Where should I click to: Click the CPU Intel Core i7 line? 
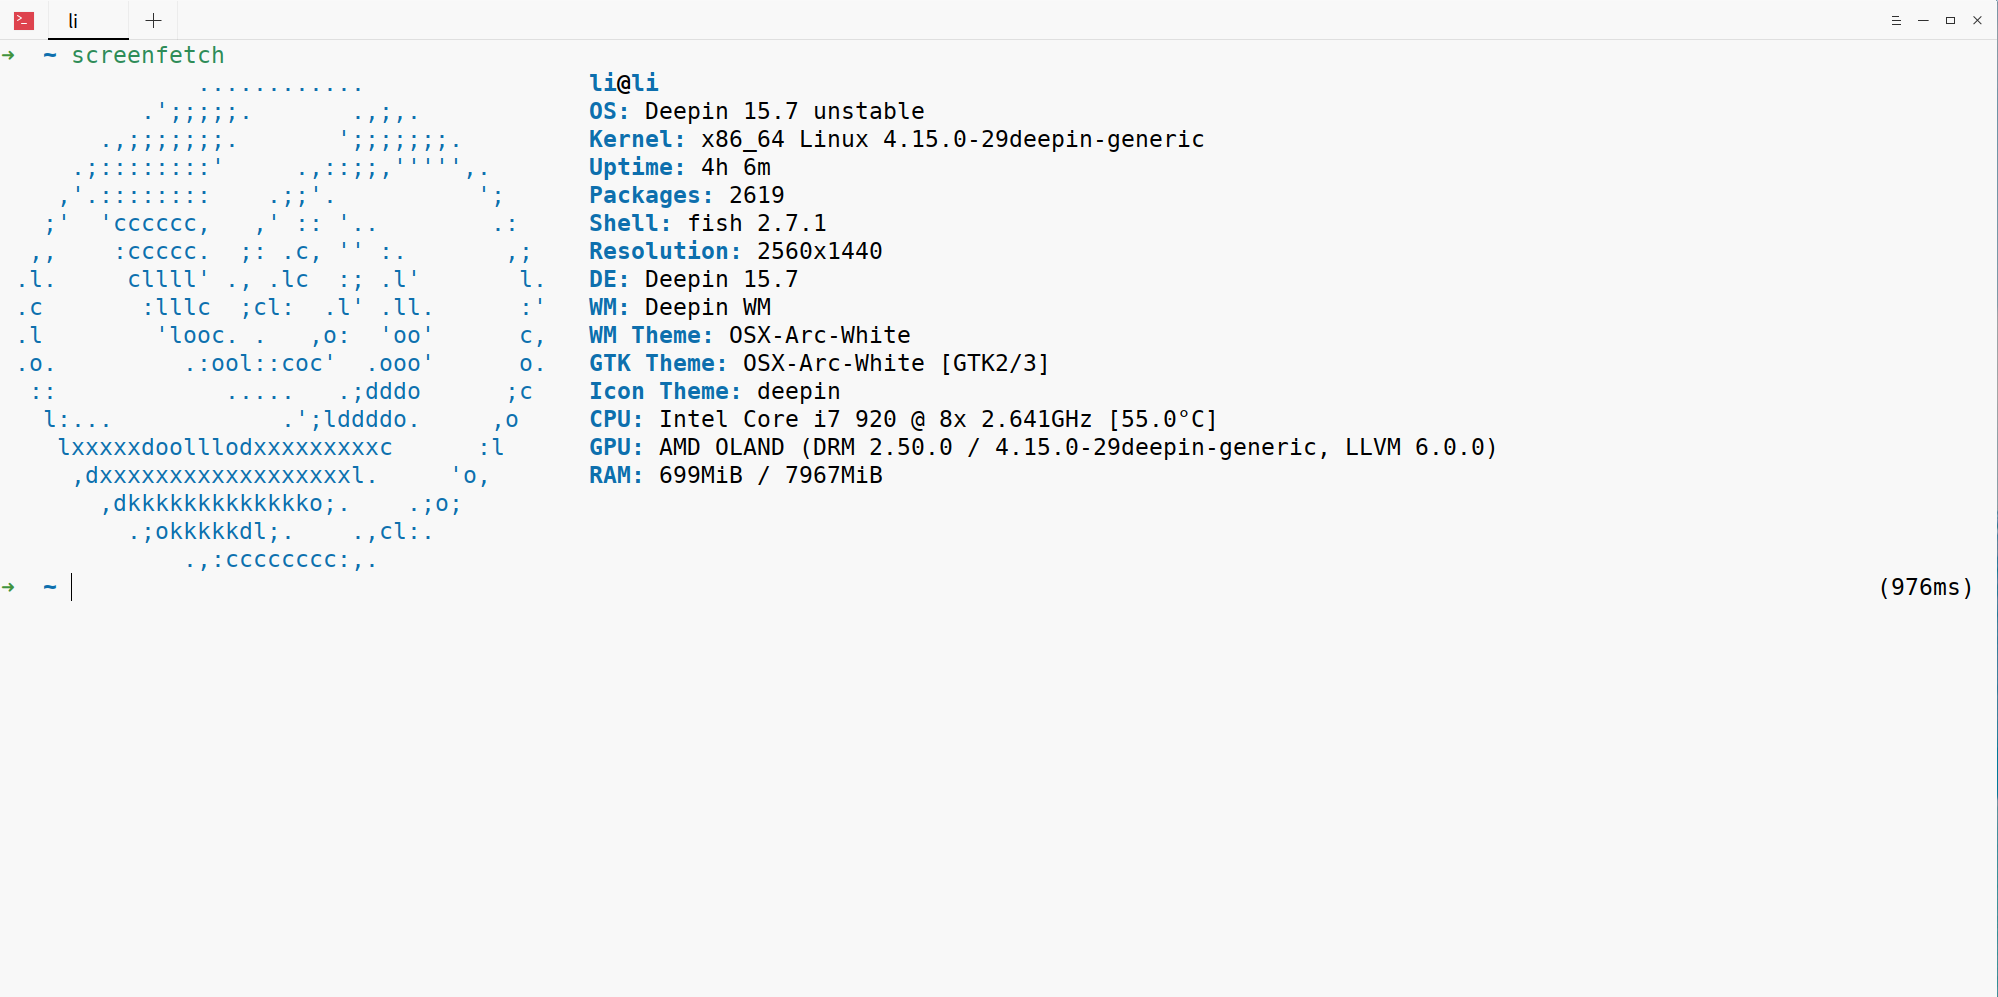(903, 419)
